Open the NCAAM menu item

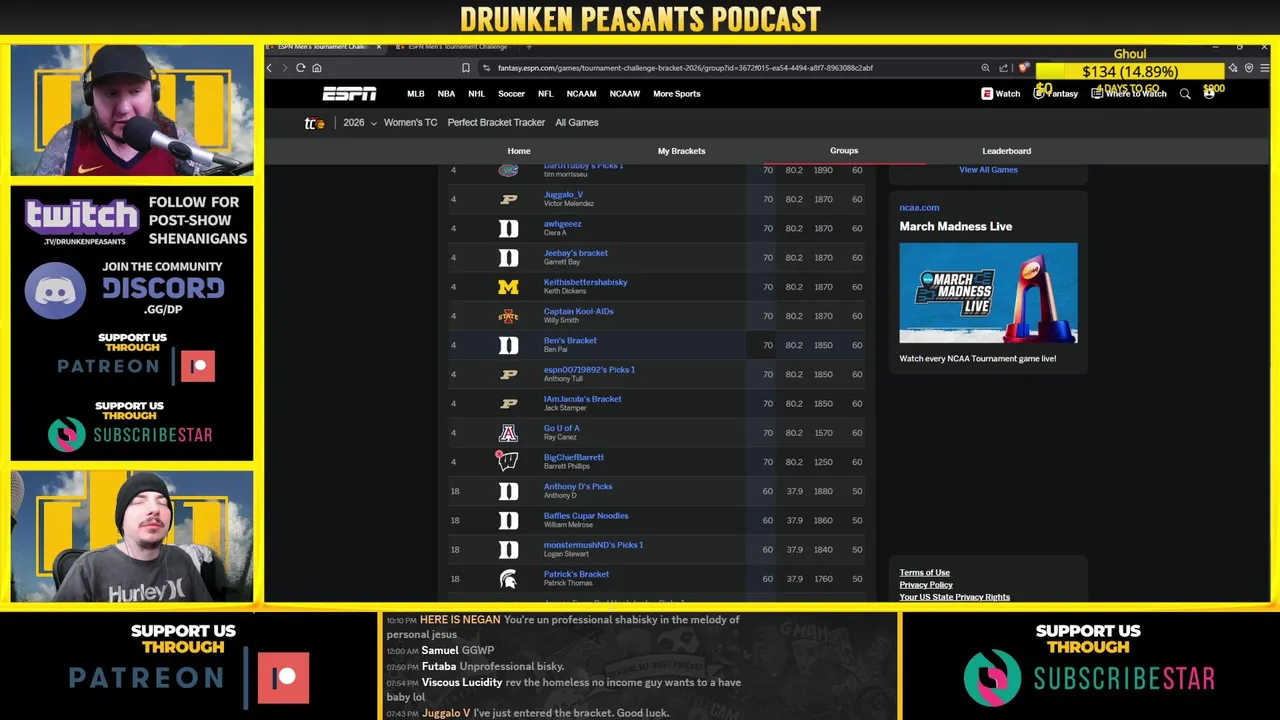(x=581, y=94)
